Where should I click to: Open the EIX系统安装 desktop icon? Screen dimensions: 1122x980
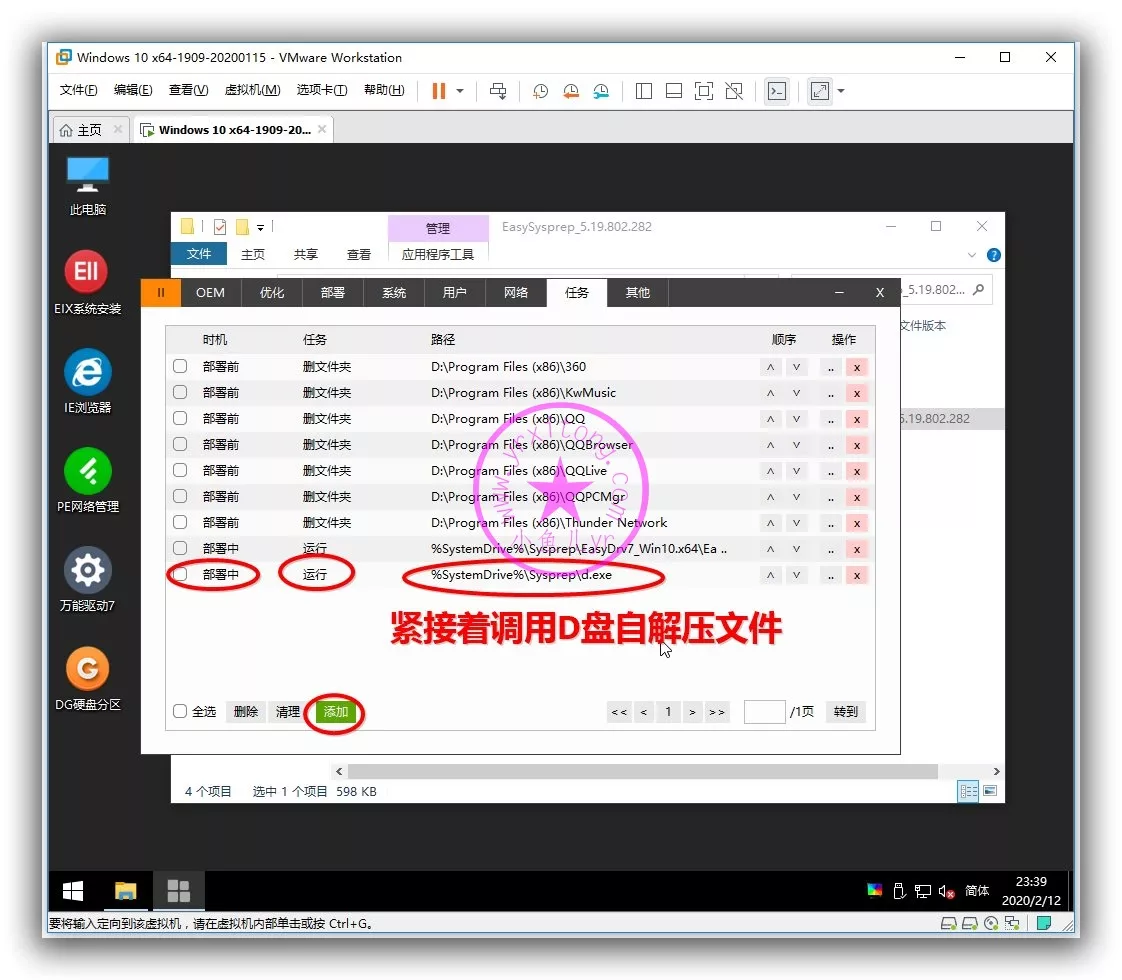coord(87,272)
